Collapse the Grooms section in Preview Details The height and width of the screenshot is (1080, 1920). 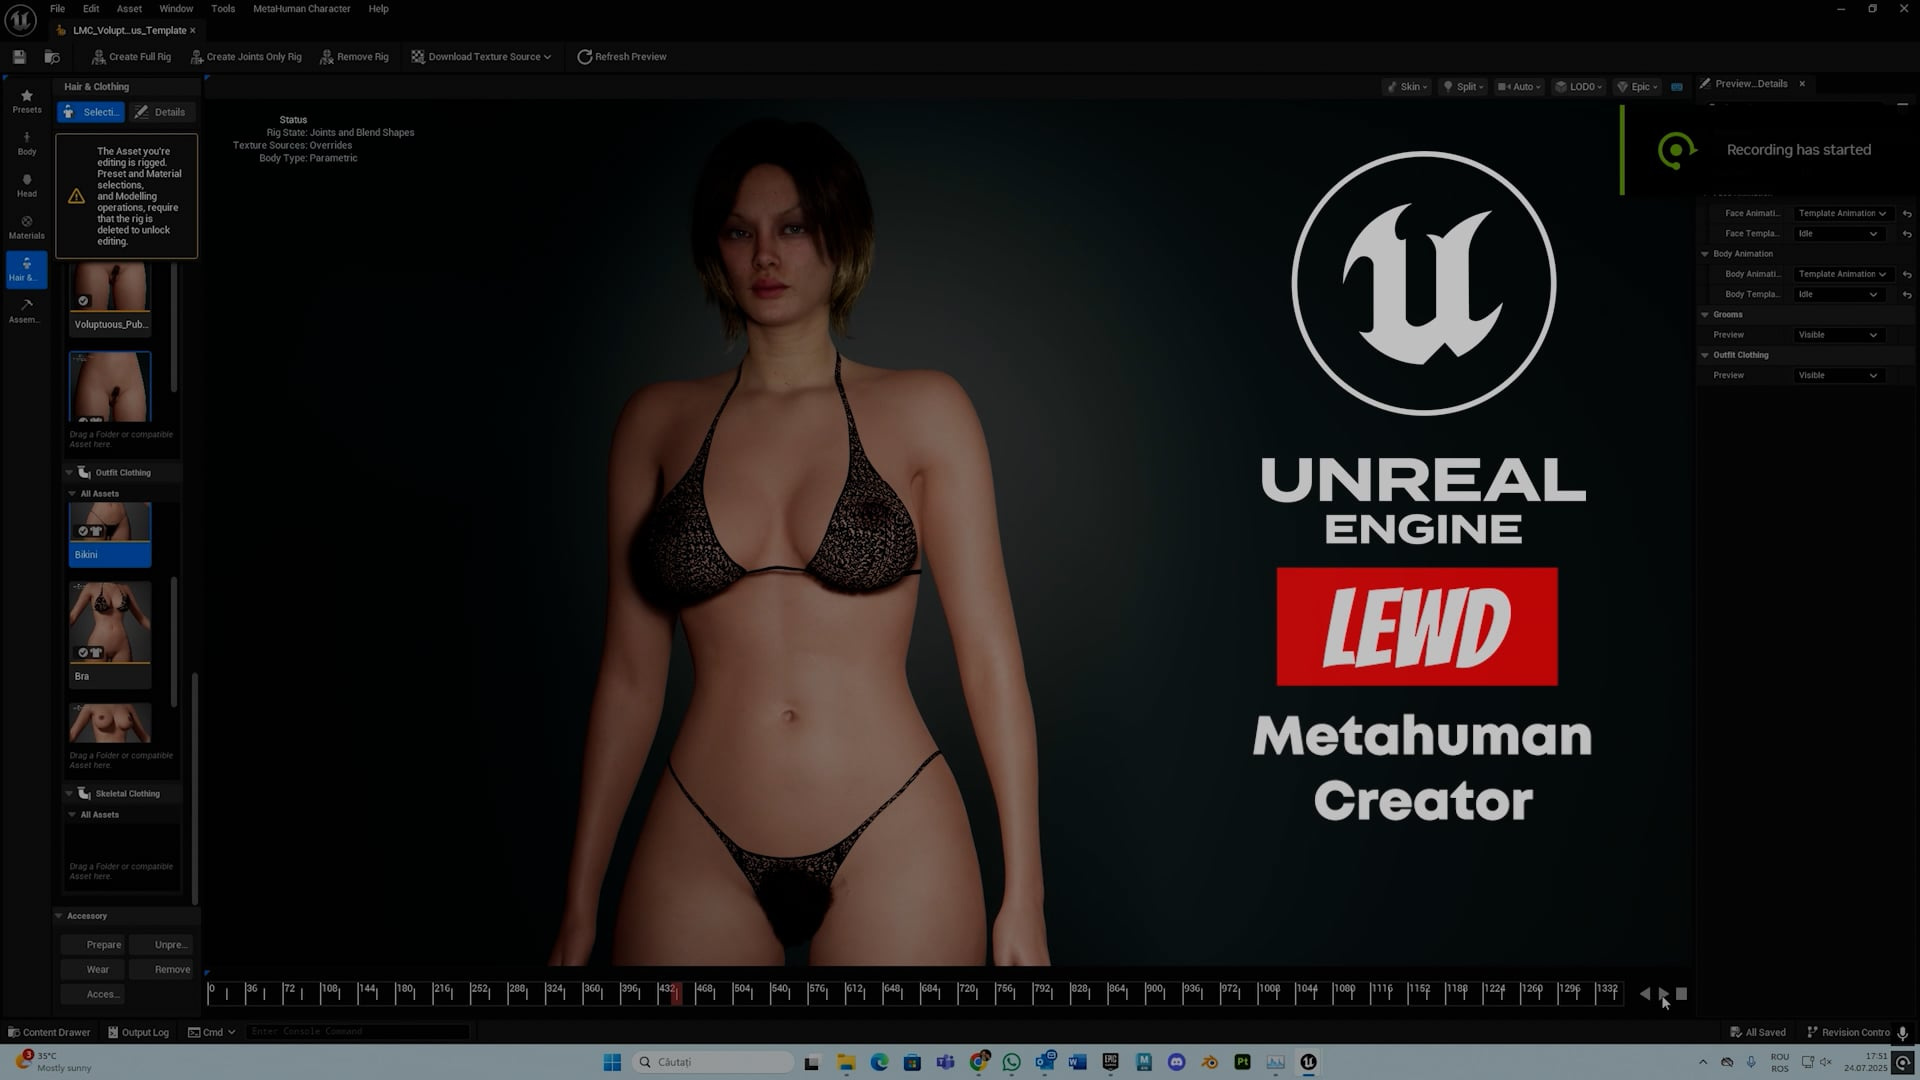tap(1705, 315)
